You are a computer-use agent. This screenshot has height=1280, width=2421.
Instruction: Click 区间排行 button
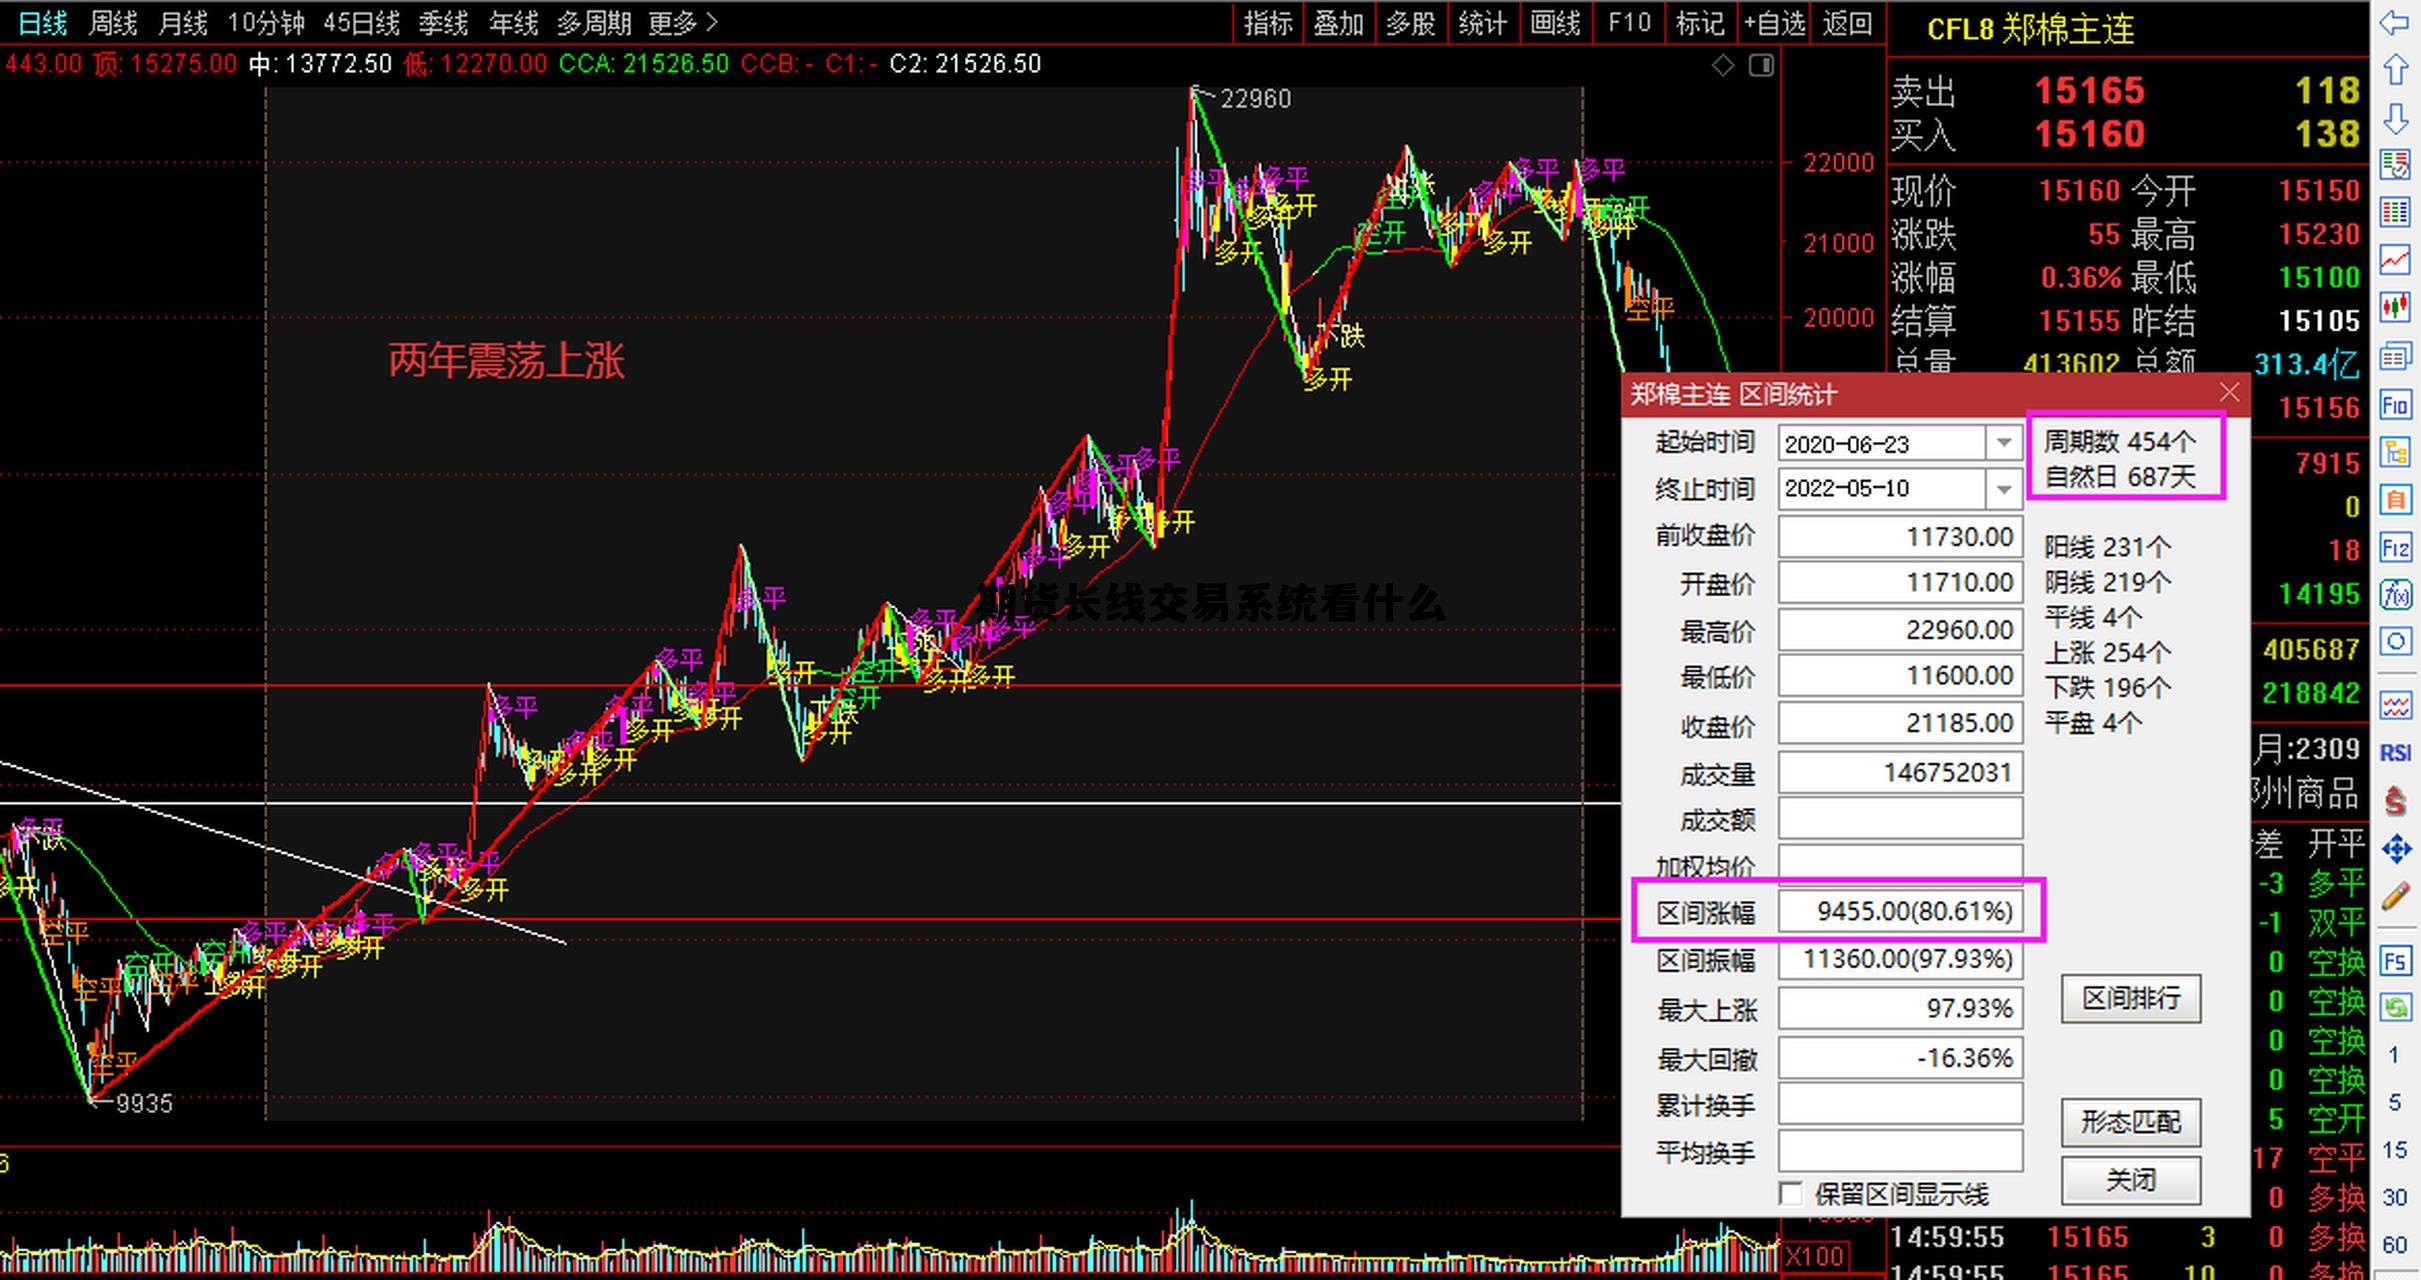[x=2130, y=998]
